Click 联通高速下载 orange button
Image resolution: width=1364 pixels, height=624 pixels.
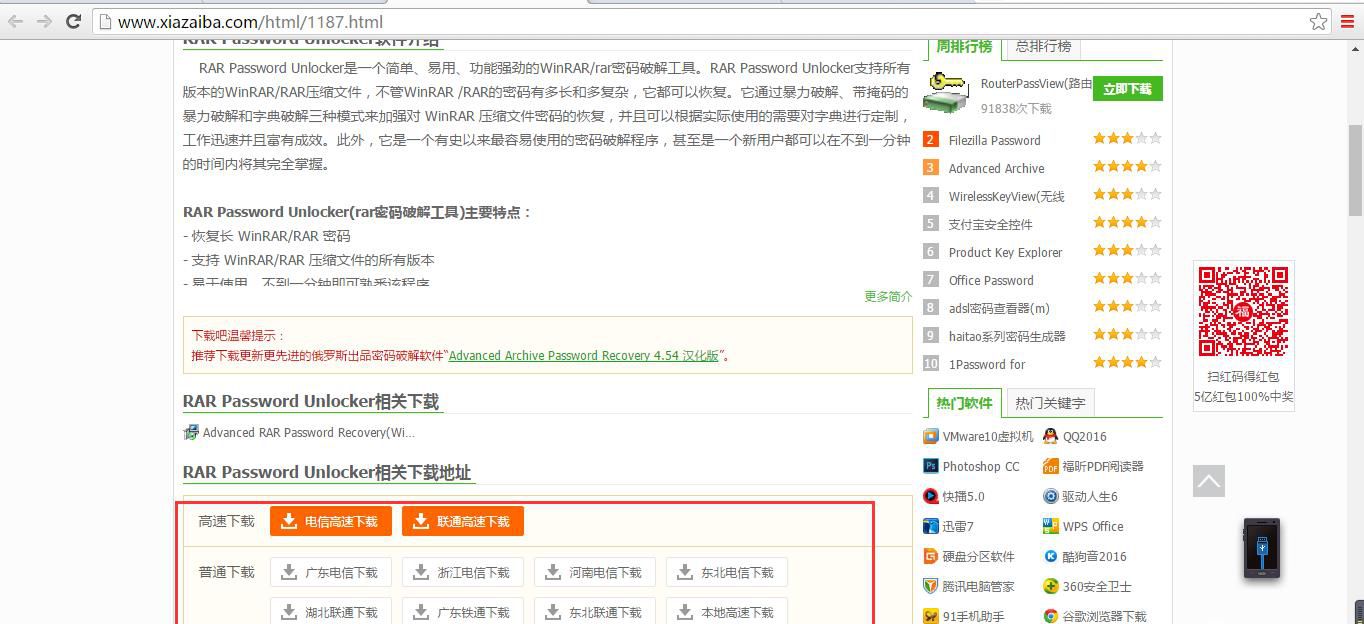pos(463,521)
